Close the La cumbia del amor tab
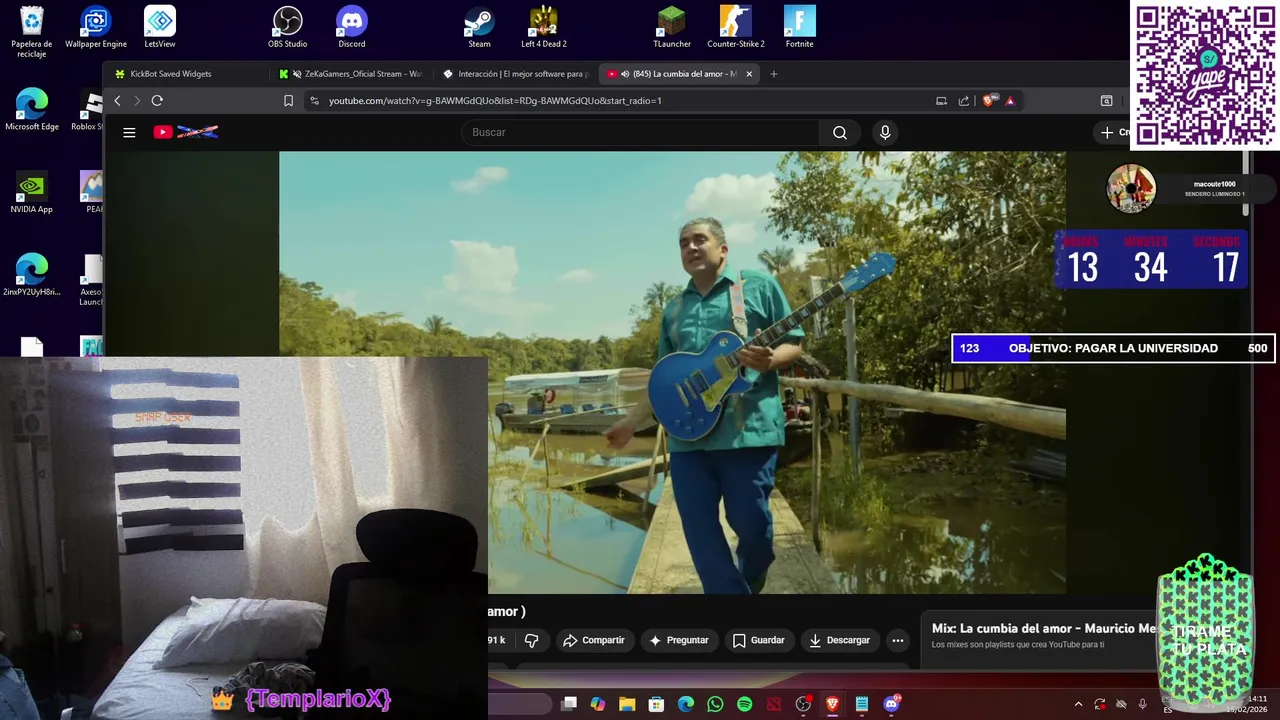The image size is (1280, 720). click(749, 74)
